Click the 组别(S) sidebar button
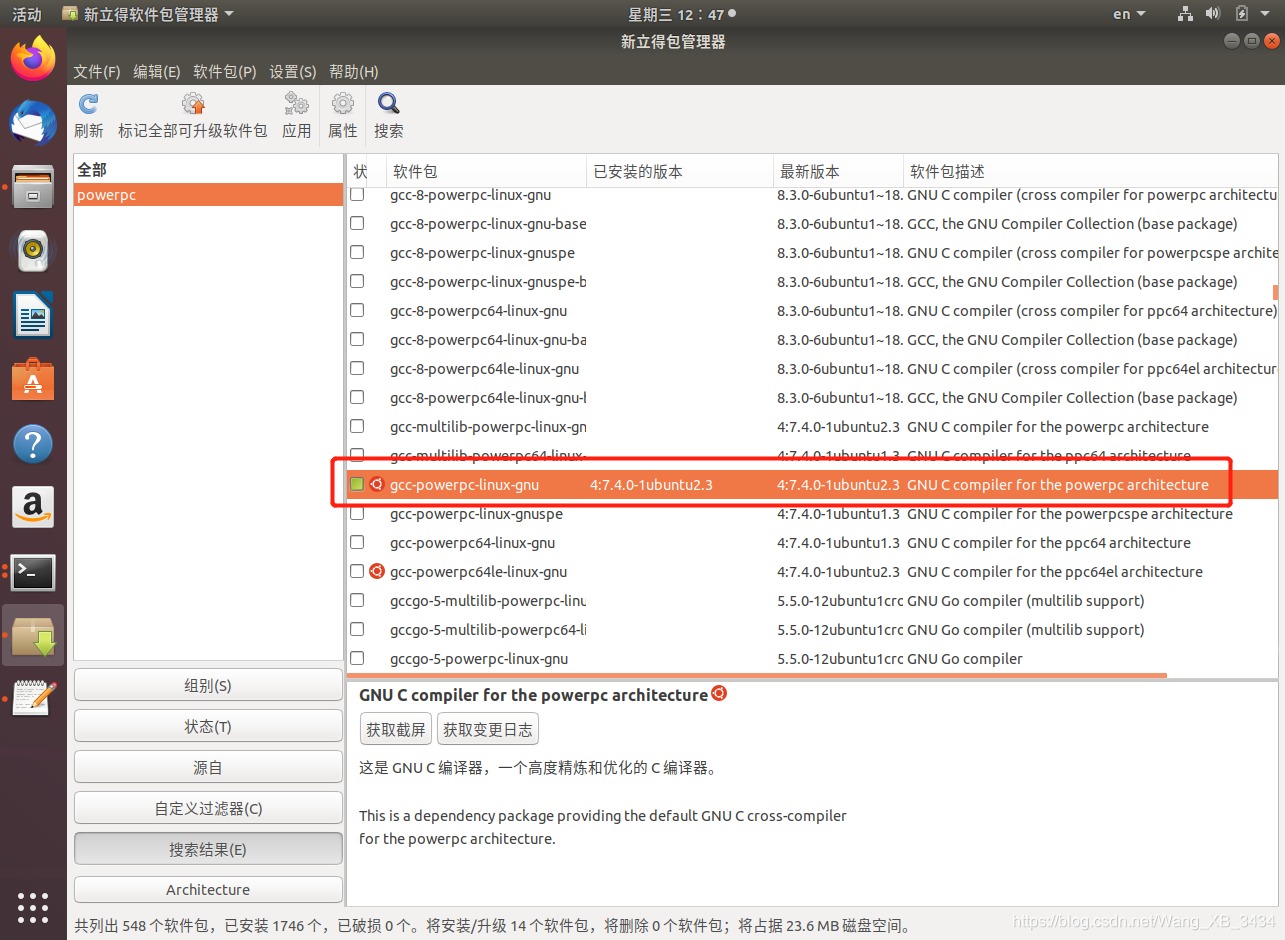This screenshot has height=940, width=1285. pyautogui.click(x=207, y=684)
